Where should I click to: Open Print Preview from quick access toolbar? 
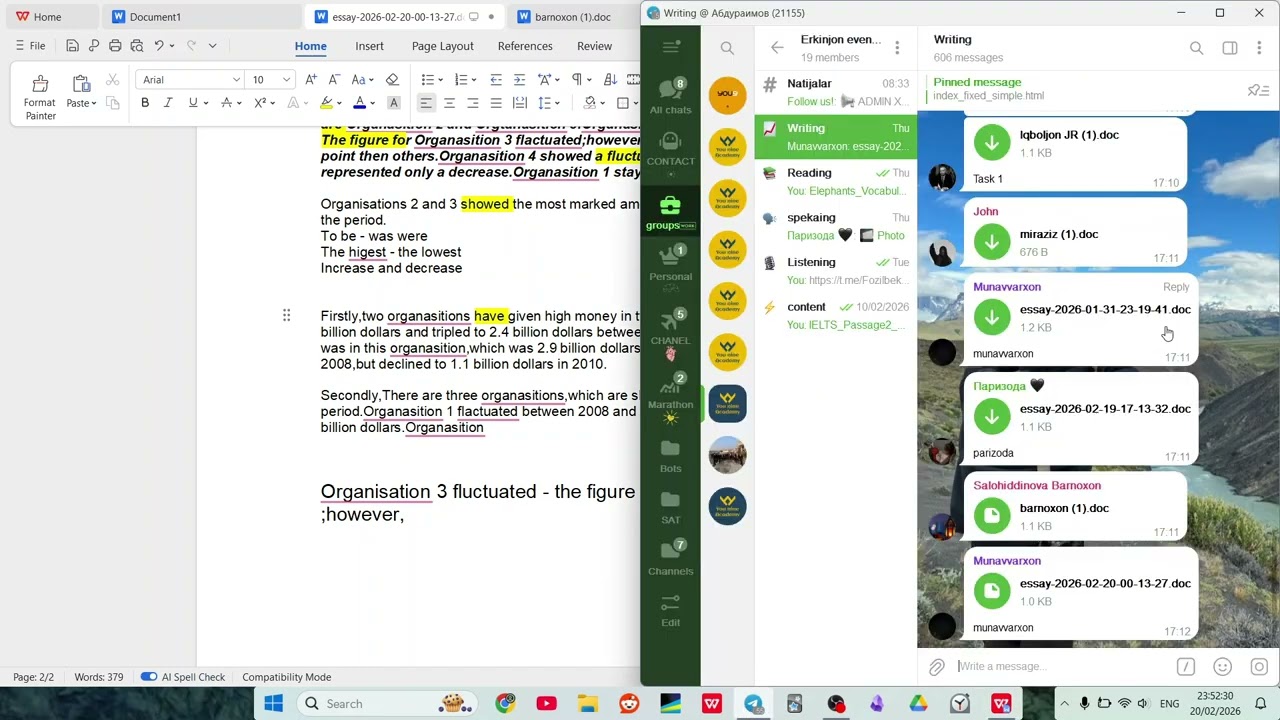coord(136,46)
